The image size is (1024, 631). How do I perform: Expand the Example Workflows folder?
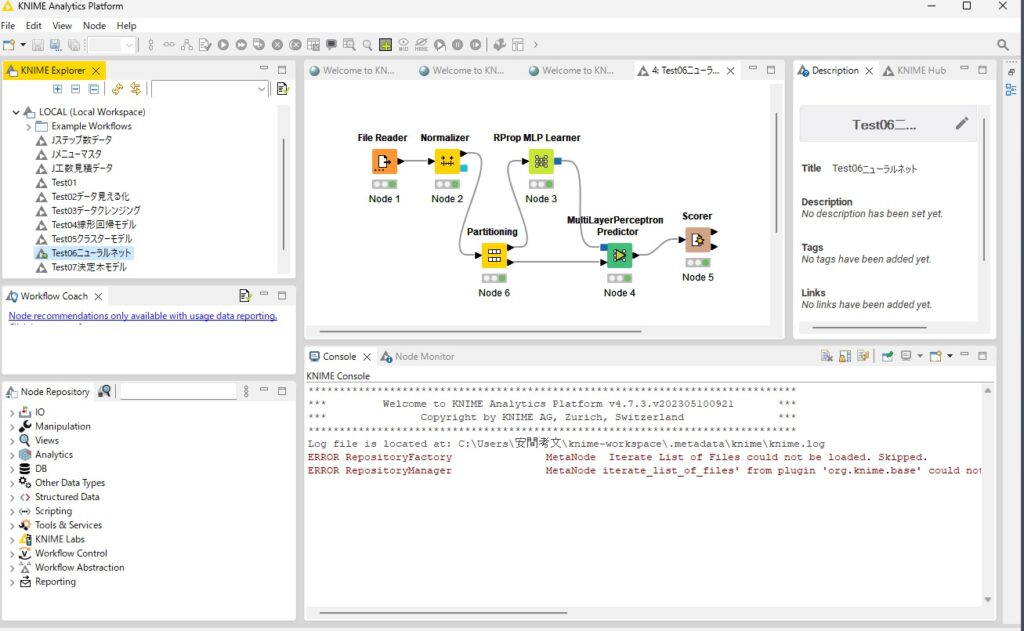[x=28, y=127]
